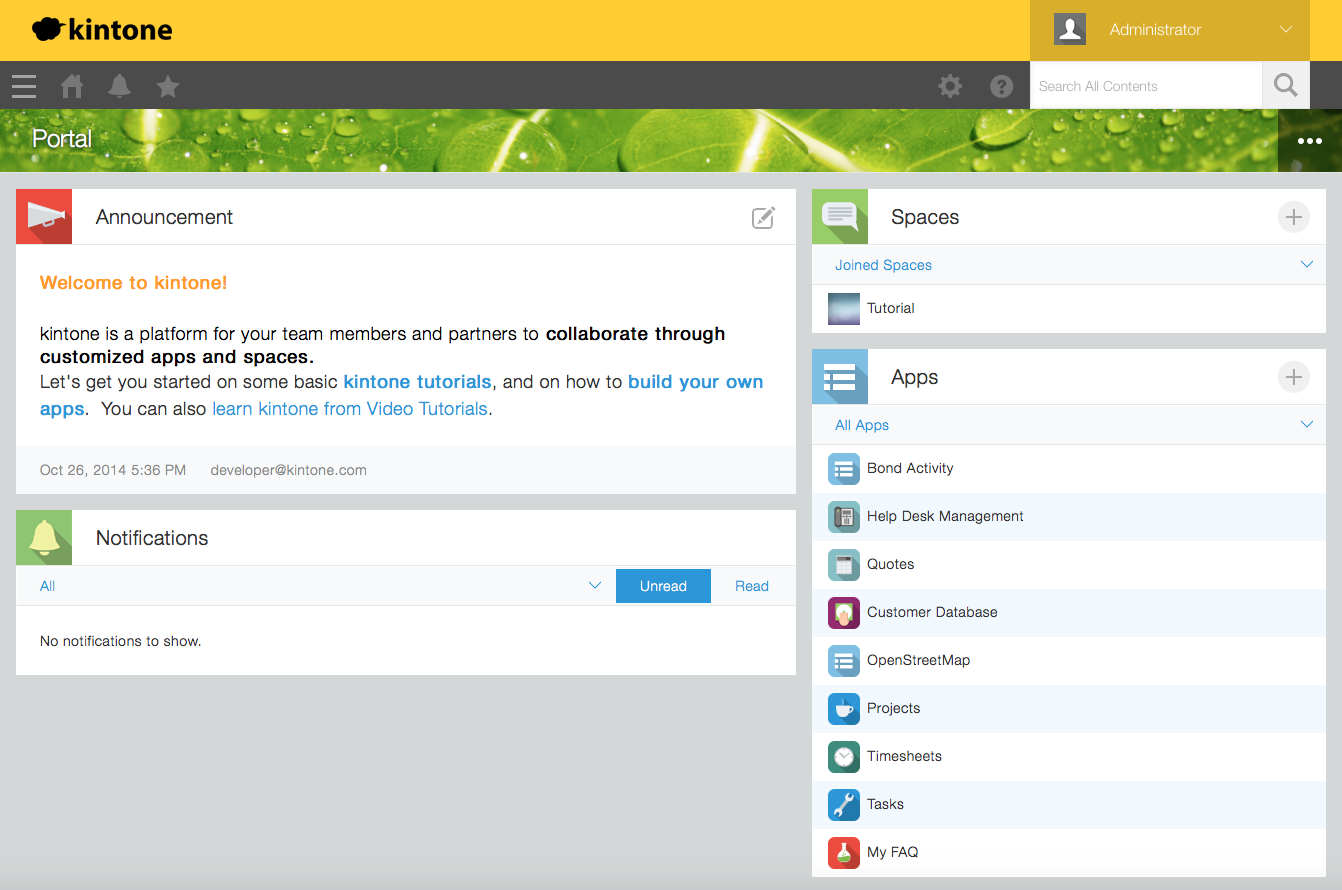Expand the Joined Spaces dropdown
The width and height of the screenshot is (1342, 890).
point(1306,265)
